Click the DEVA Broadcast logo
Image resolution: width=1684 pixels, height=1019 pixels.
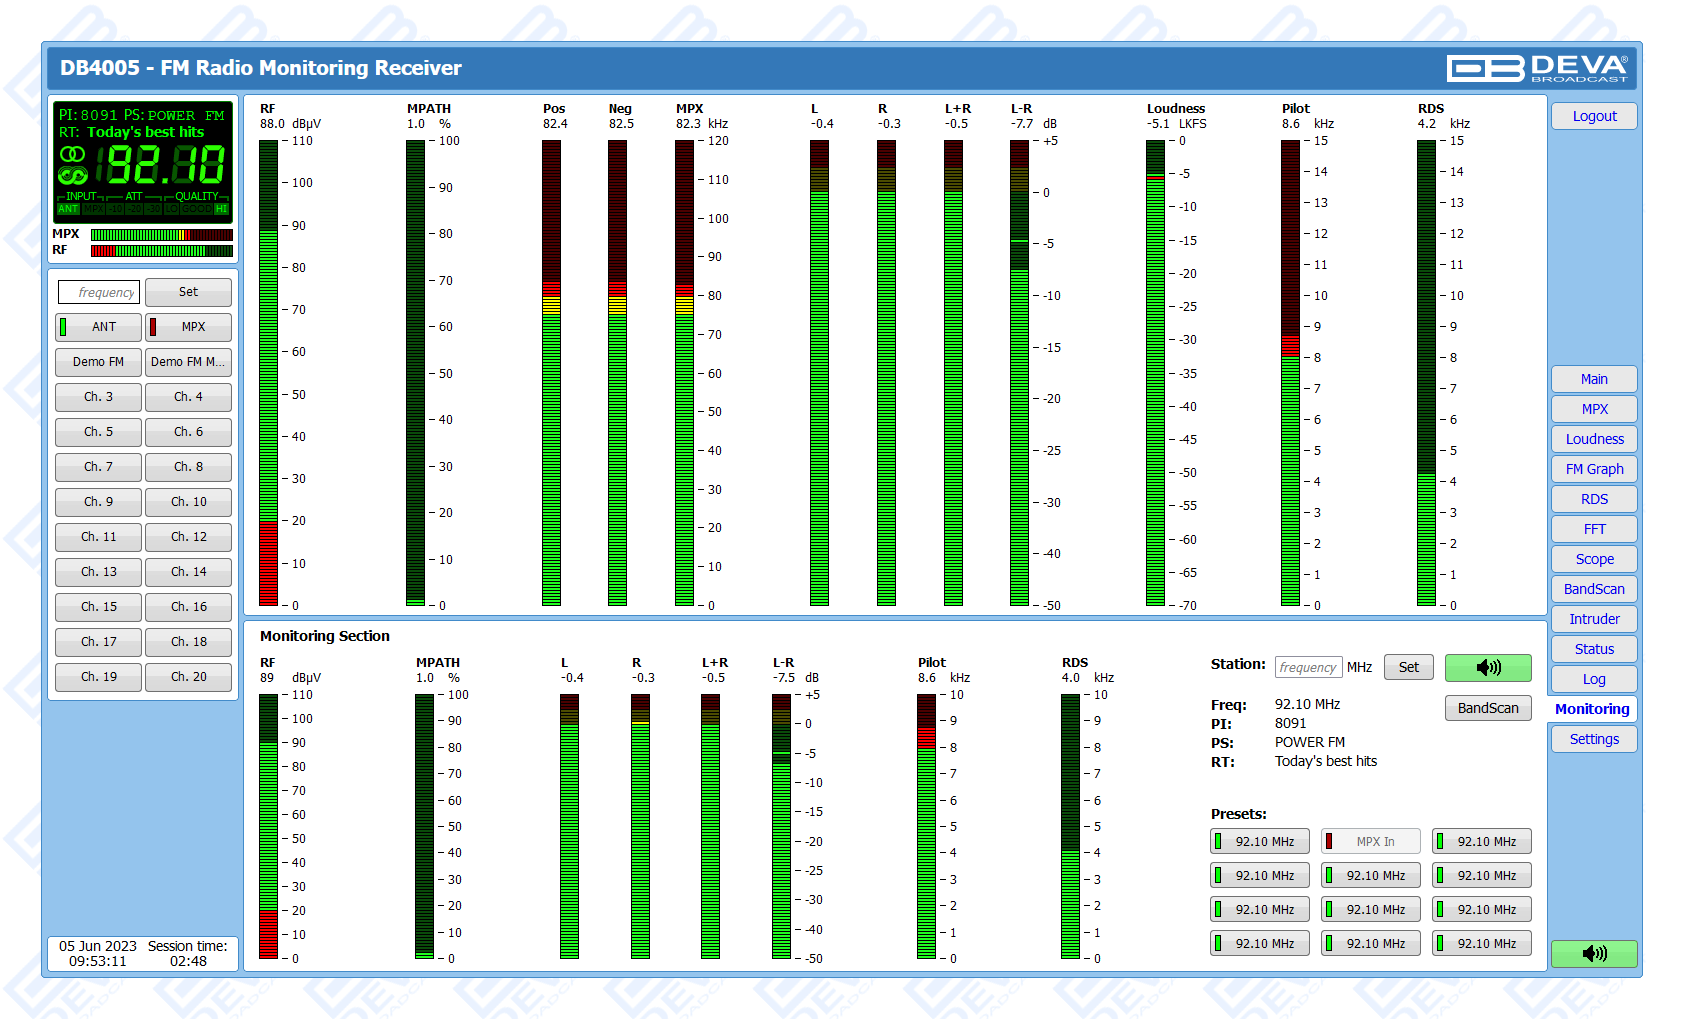pyautogui.click(x=1537, y=68)
